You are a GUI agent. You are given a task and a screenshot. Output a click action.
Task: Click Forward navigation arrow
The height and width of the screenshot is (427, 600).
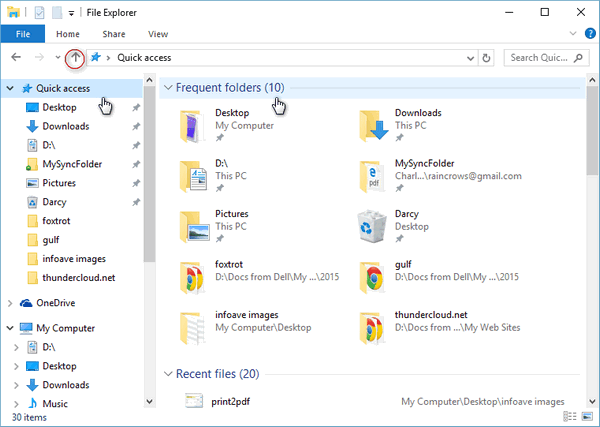pyautogui.click(x=39, y=57)
